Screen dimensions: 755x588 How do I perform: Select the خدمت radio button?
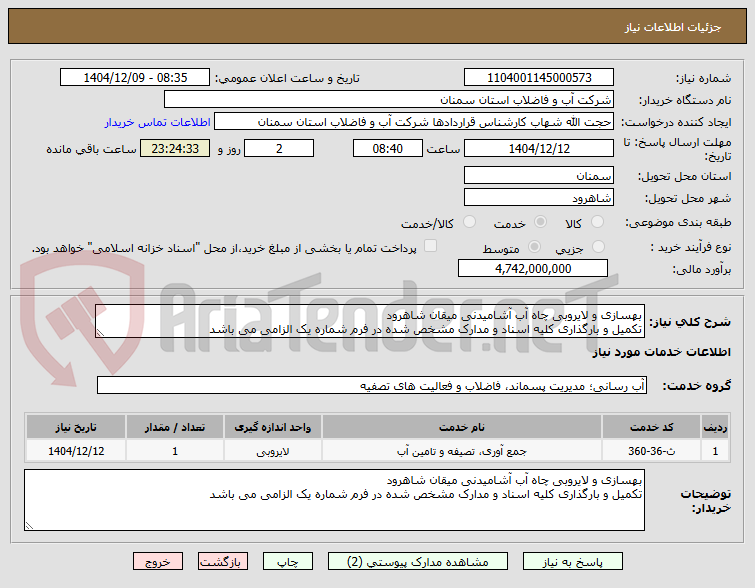pyautogui.click(x=540, y=222)
